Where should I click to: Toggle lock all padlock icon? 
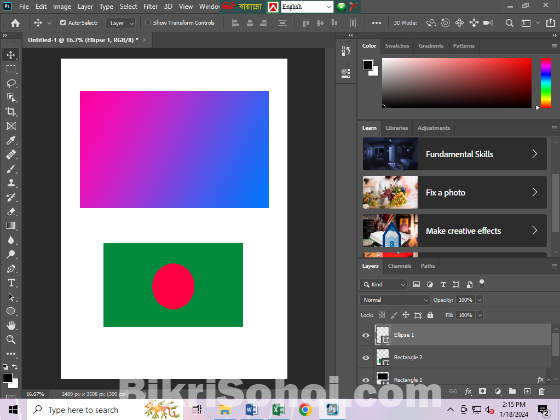[x=430, y=315]
